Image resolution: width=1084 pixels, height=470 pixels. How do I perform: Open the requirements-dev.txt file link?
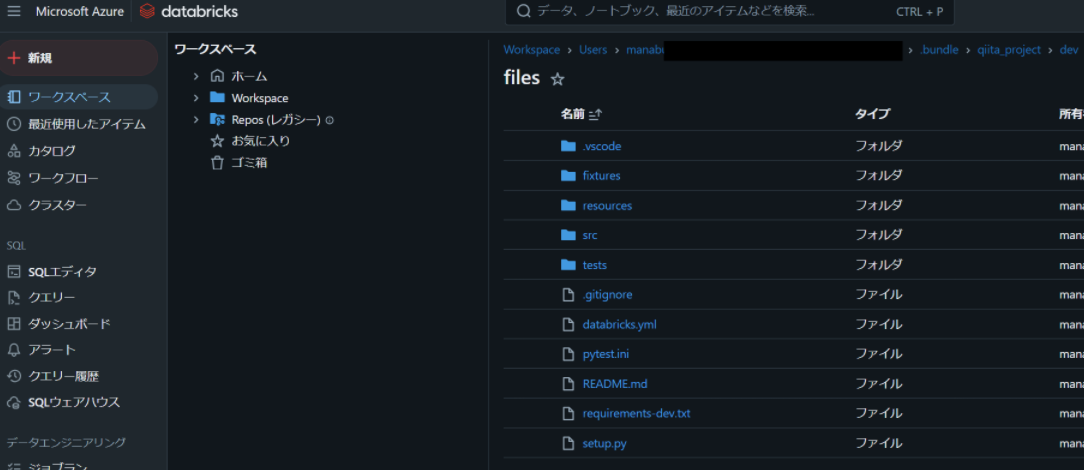coord(636,413)
